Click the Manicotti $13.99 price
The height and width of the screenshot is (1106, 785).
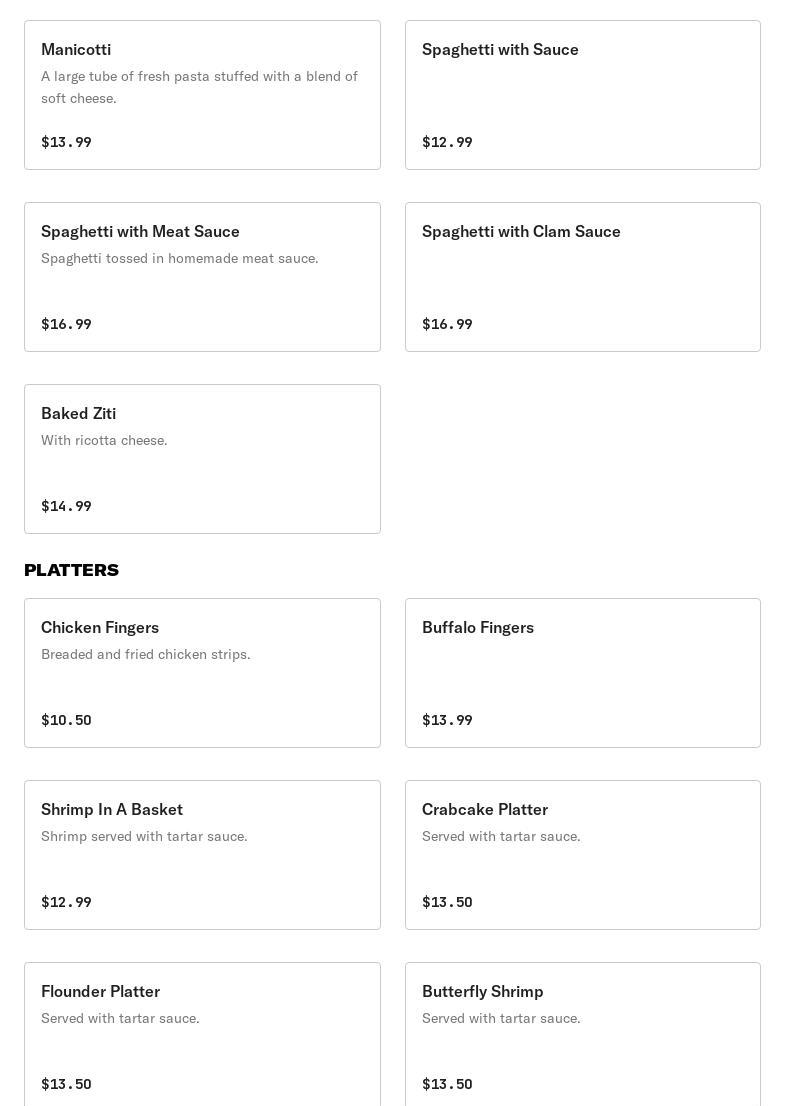(x=66, y=142)
